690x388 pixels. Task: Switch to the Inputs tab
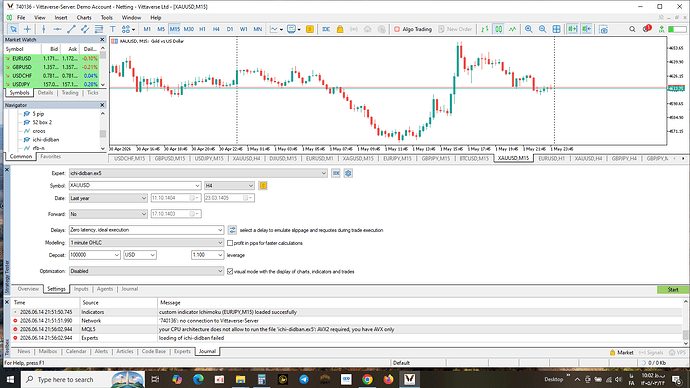tap(81, 289)
